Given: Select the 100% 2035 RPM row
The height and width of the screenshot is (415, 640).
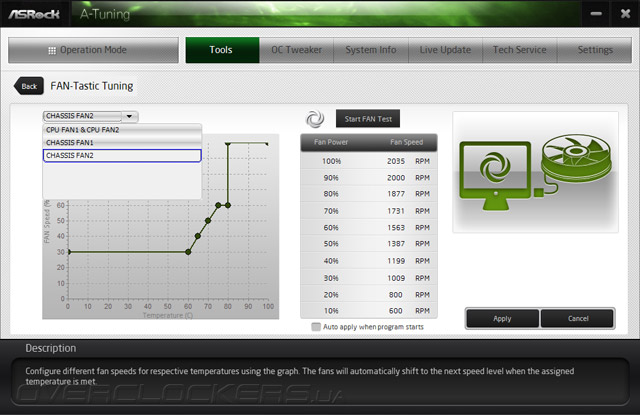Looking at the screenshot, I should [369, 161].
